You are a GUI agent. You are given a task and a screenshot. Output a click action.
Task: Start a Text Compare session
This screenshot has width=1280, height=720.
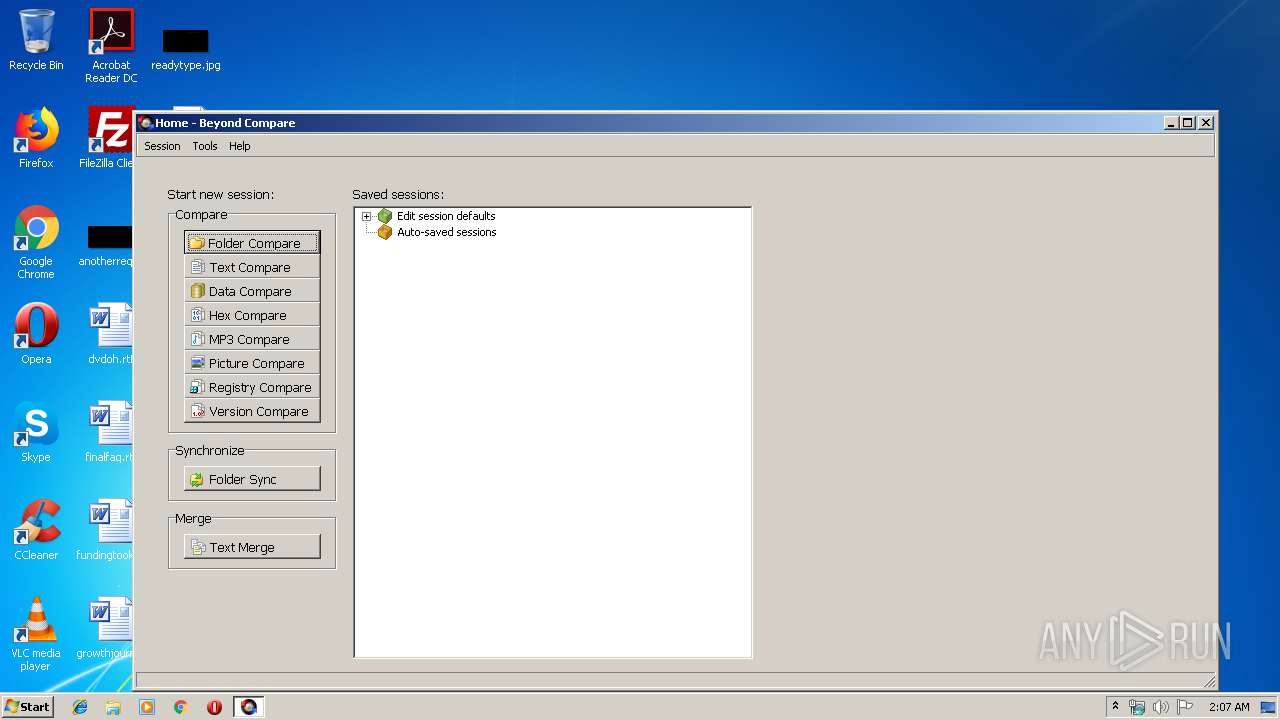[252, 267]
